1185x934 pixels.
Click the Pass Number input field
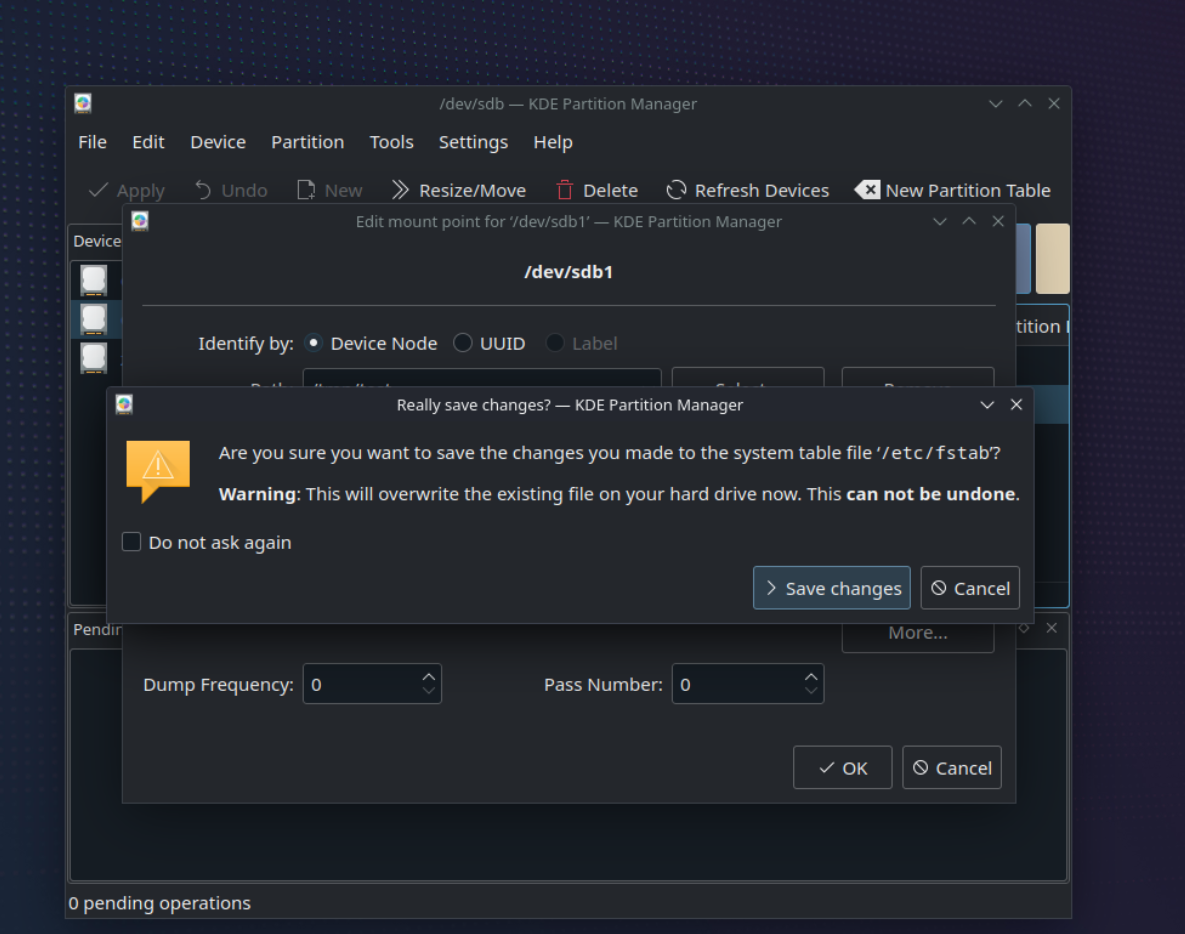pyautogui.click(x=747, y=684)
